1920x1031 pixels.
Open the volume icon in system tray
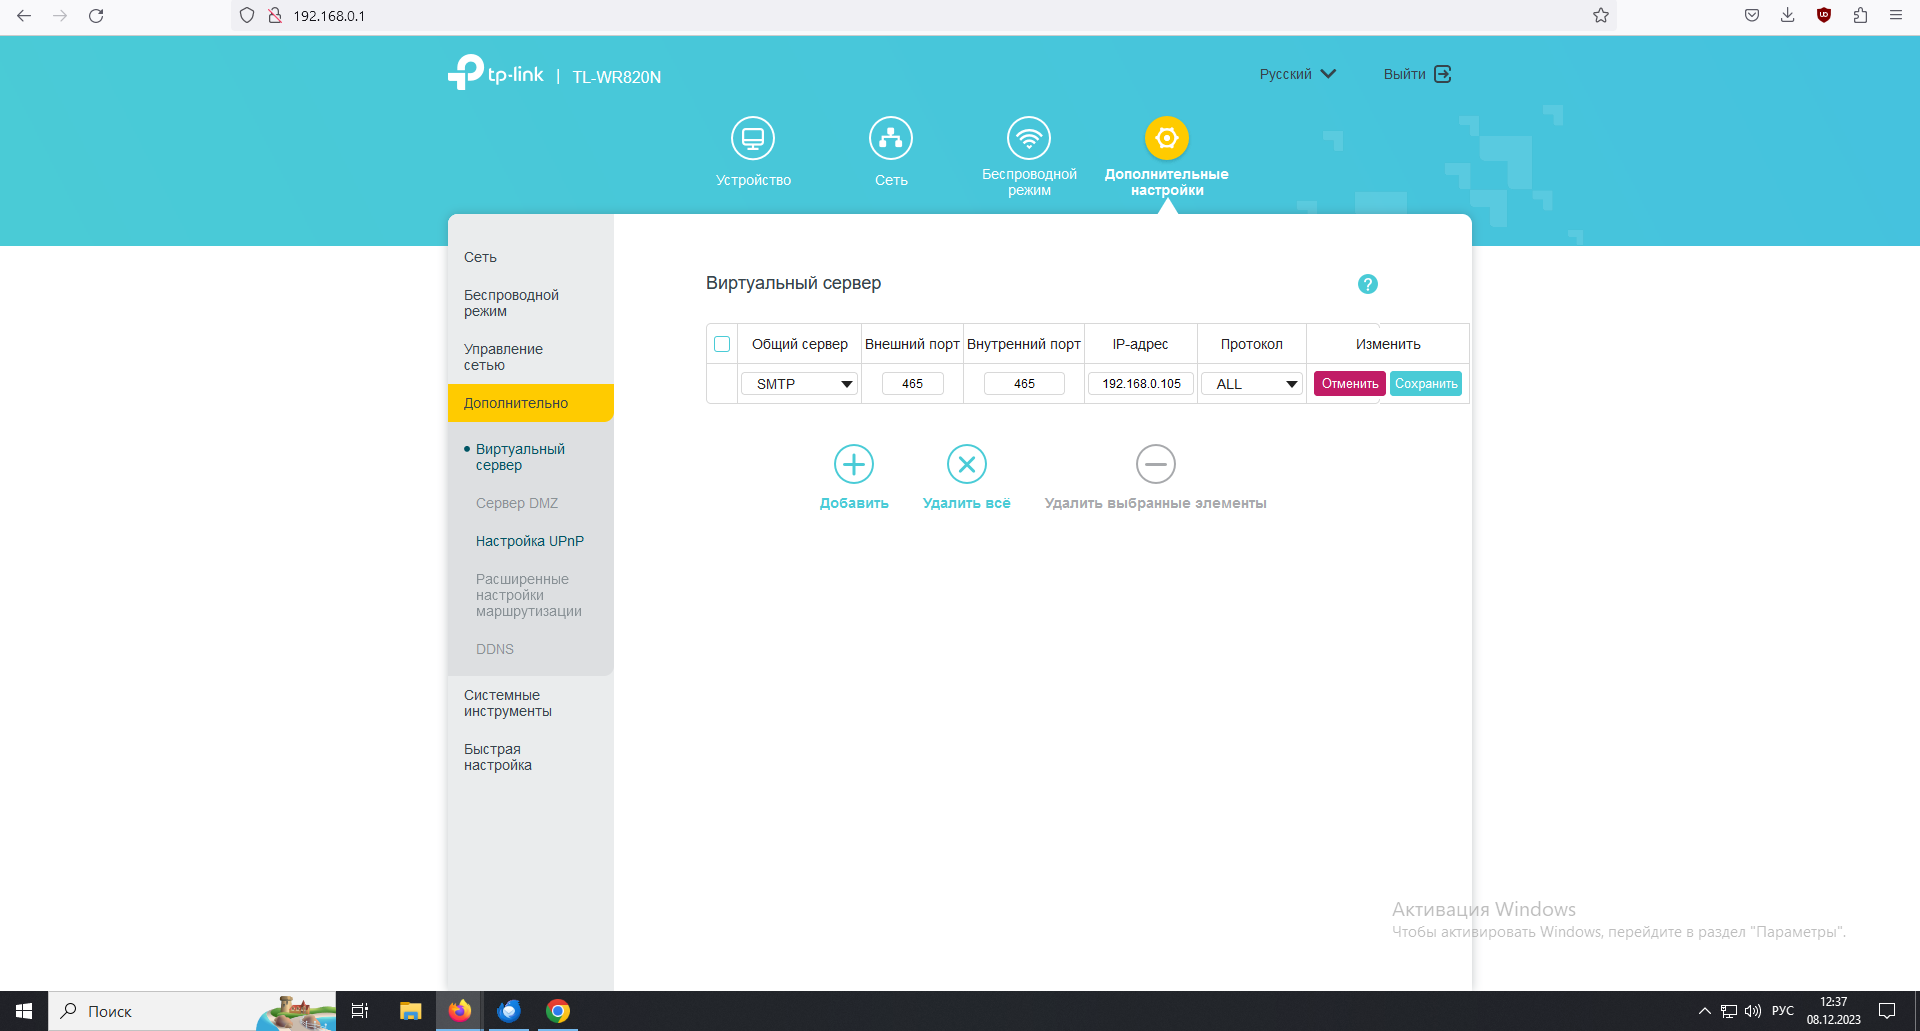(x=1753, y=1011)
